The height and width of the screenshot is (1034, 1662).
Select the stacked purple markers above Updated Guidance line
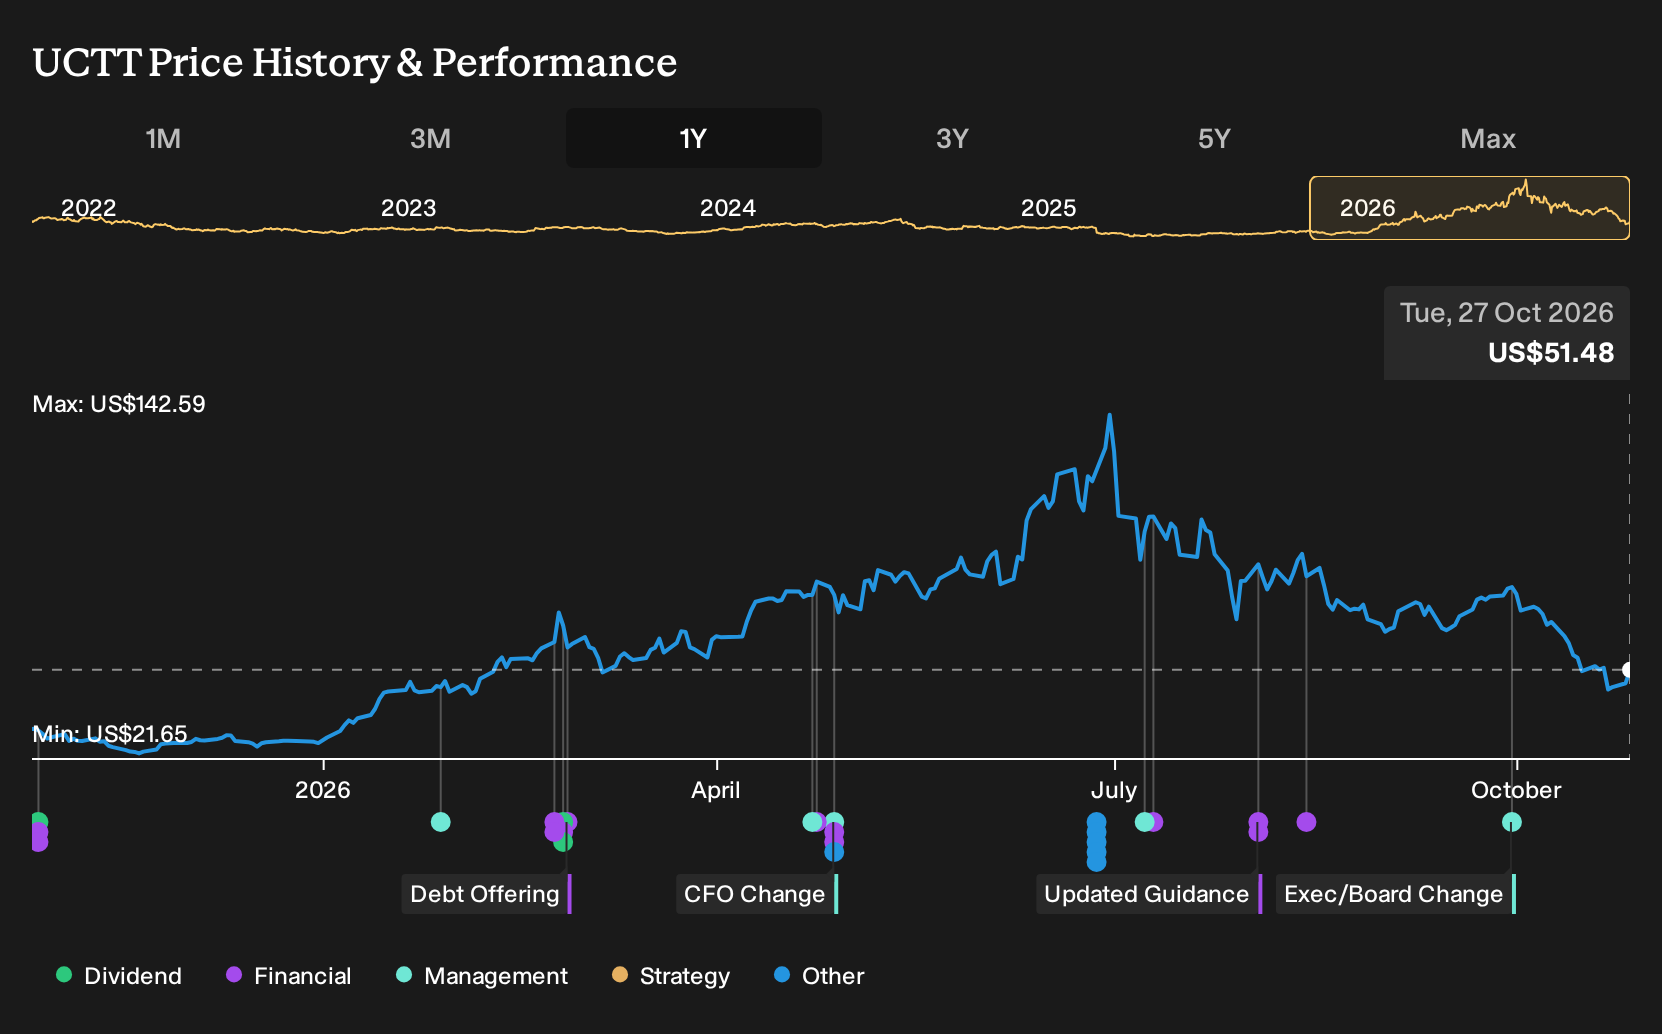point(1258,827)
